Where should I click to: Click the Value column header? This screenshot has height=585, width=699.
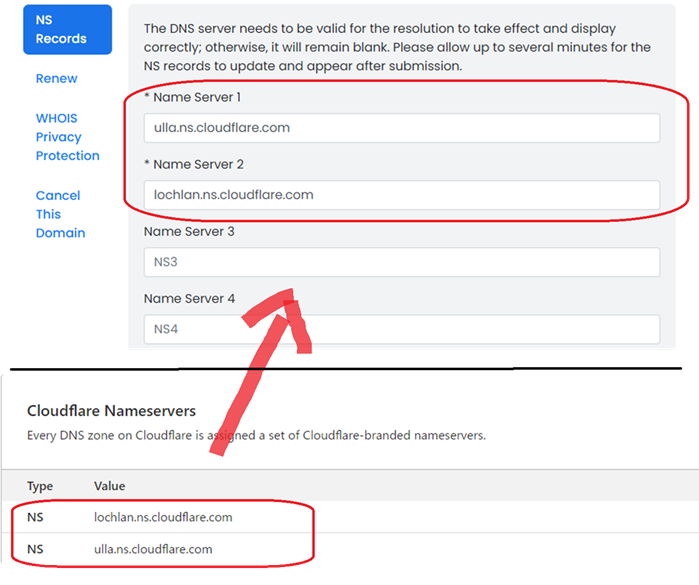[x=109, y=486]
